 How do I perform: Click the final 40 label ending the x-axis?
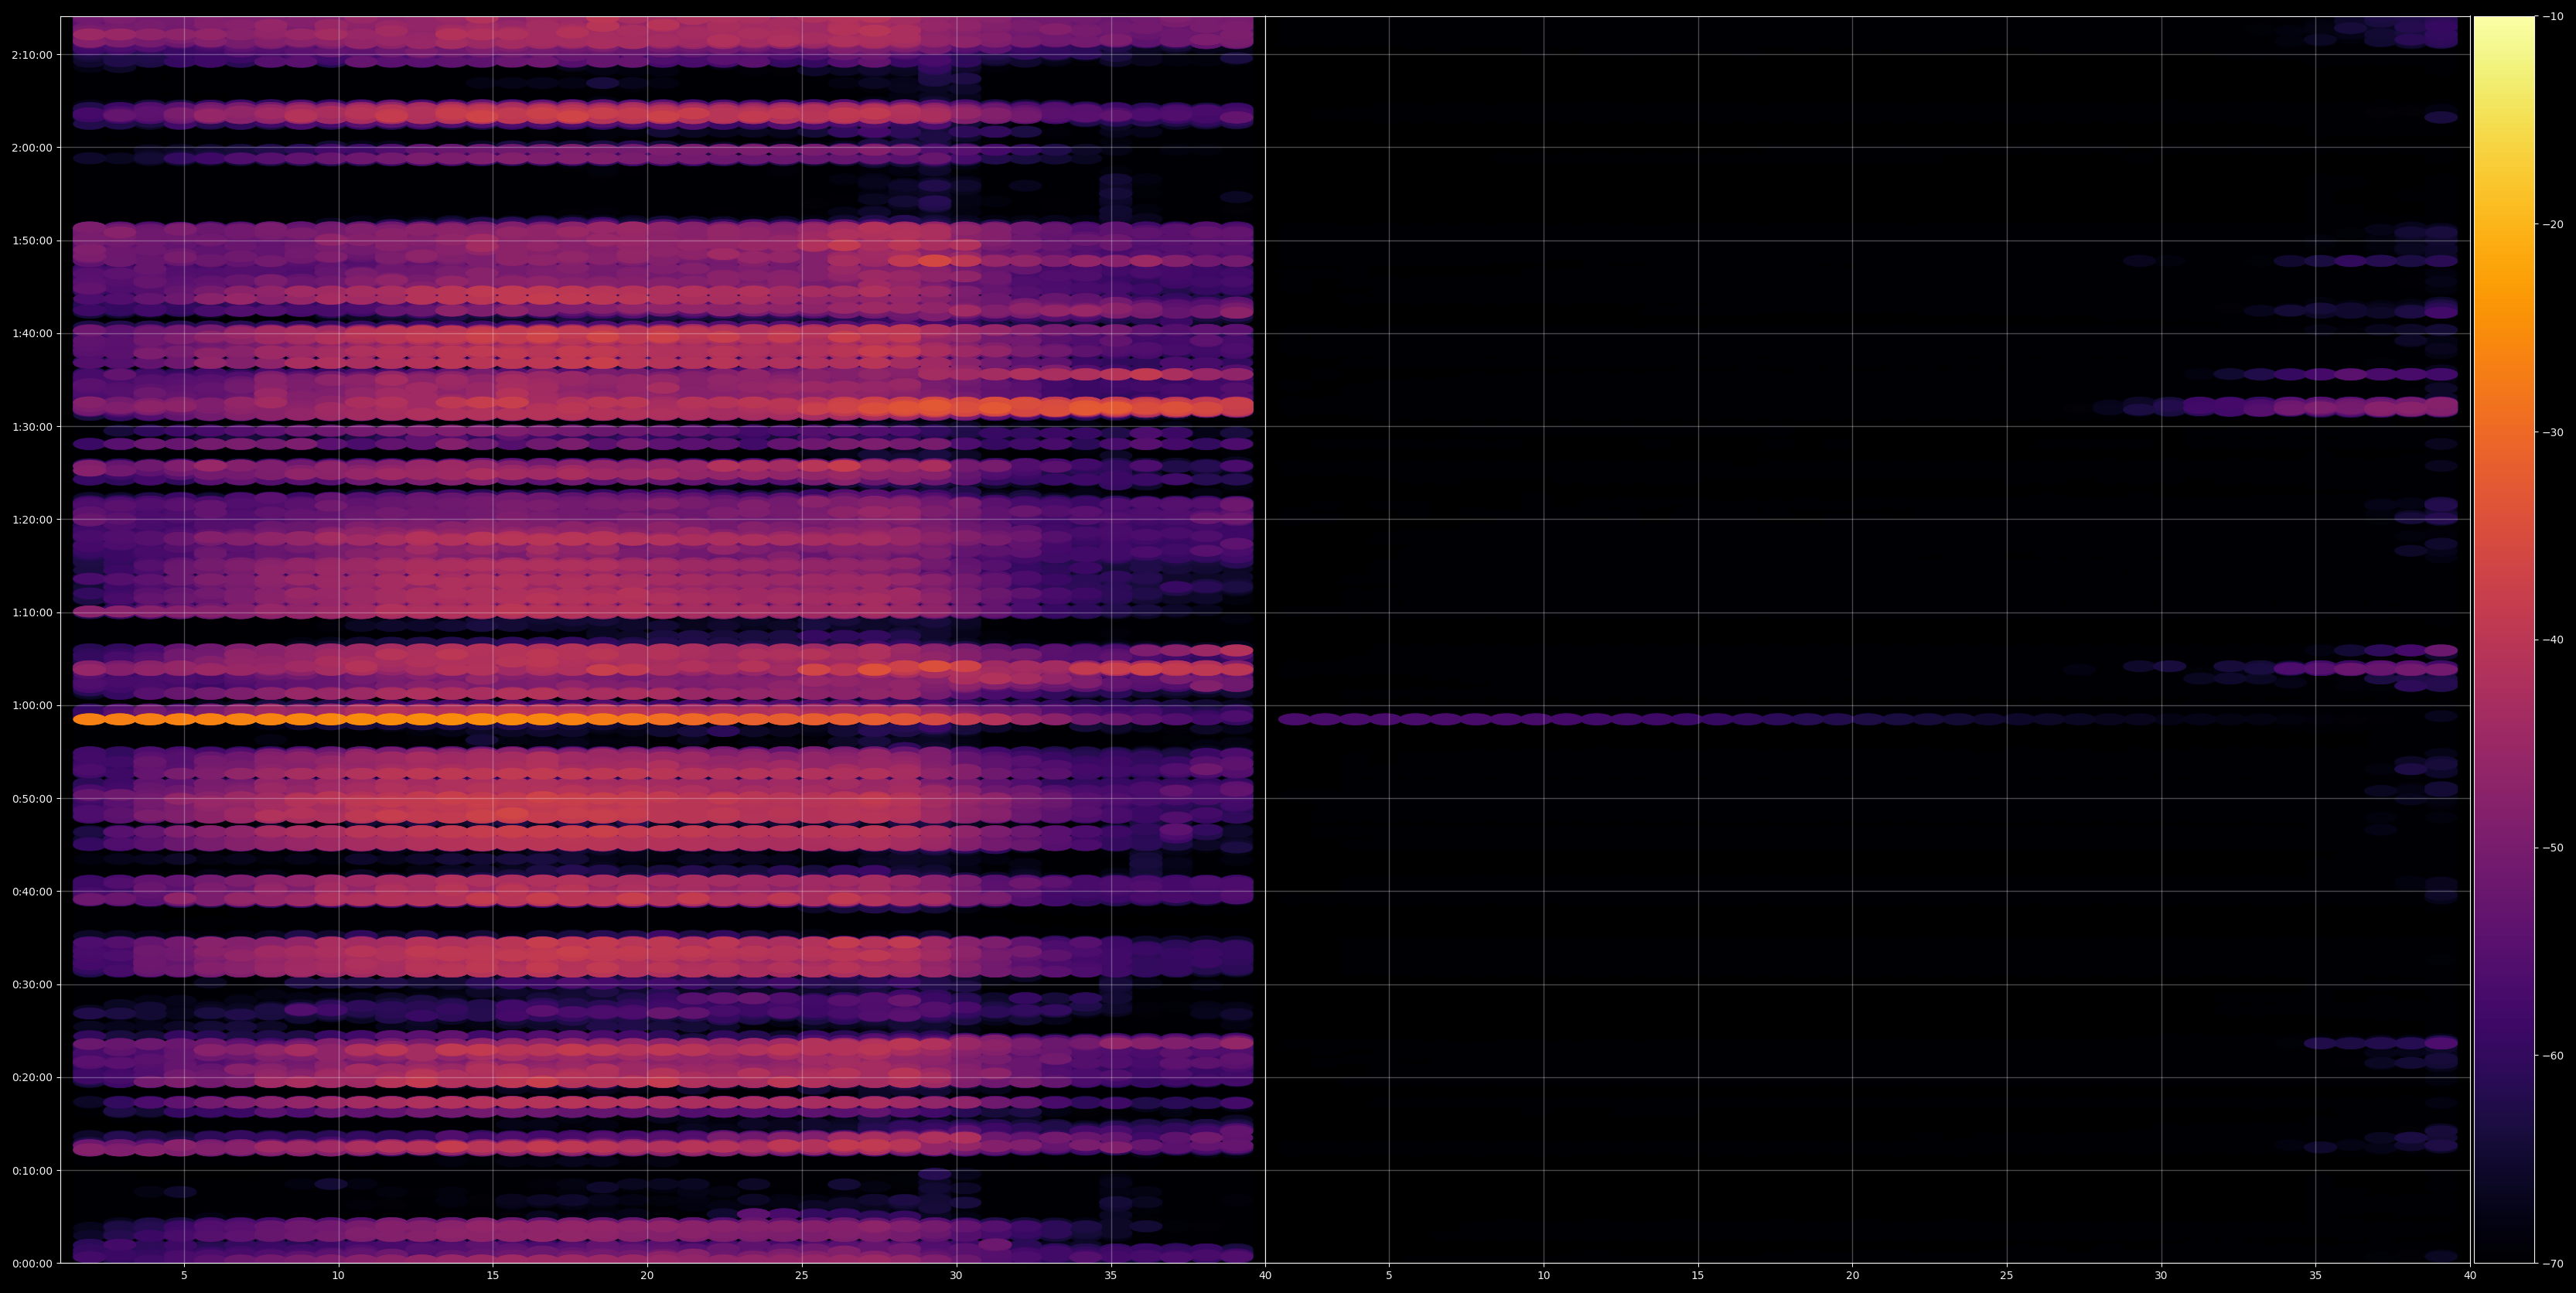click(2470, 1276)
